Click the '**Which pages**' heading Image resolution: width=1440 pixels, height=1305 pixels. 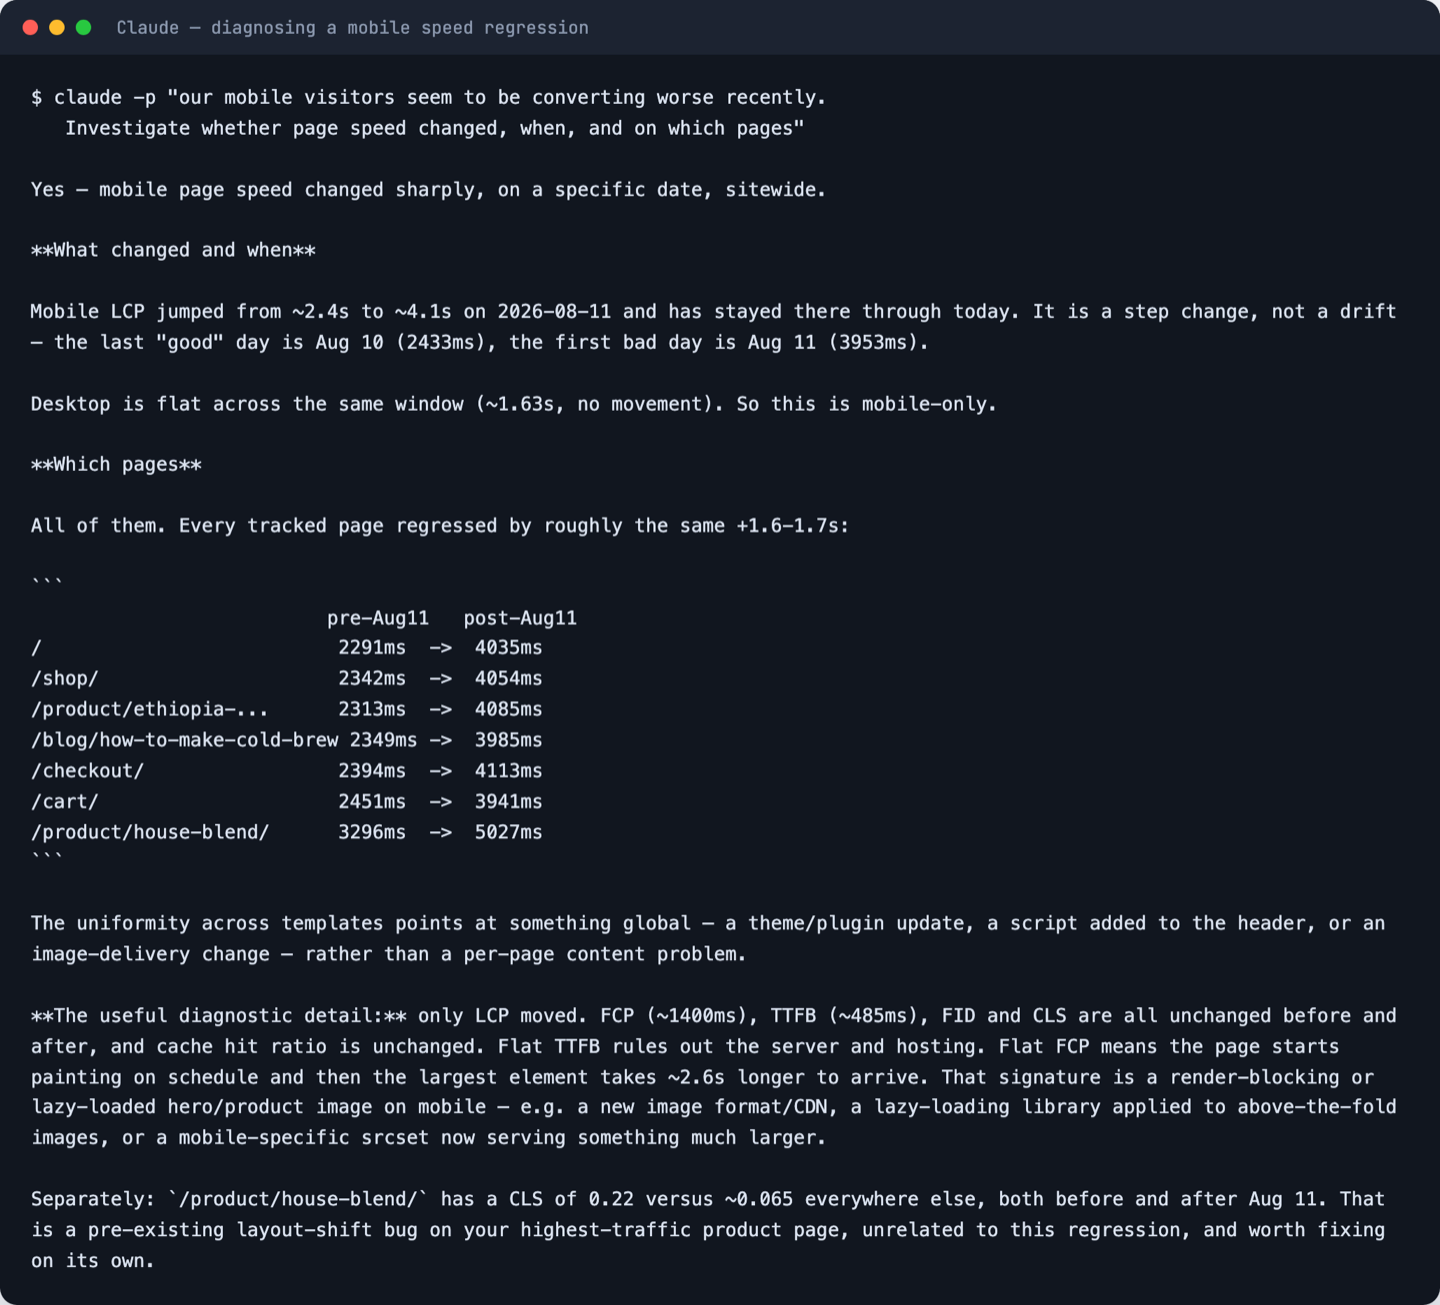tap(116, 464)
